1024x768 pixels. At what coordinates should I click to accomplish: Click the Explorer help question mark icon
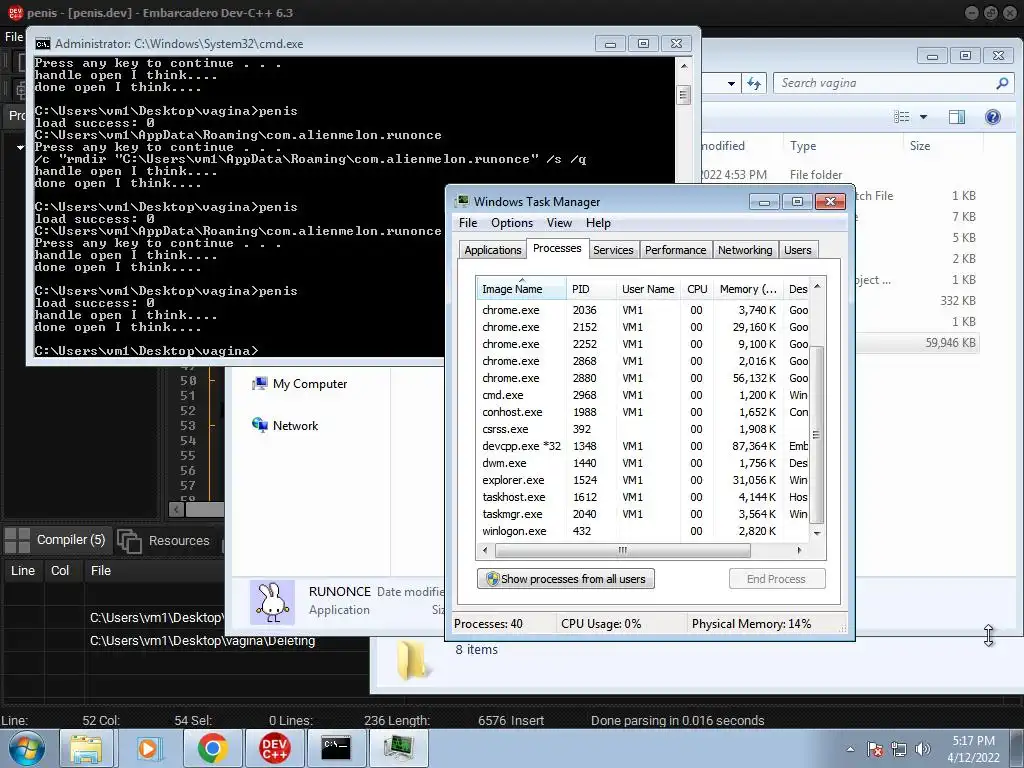(993, 117)
